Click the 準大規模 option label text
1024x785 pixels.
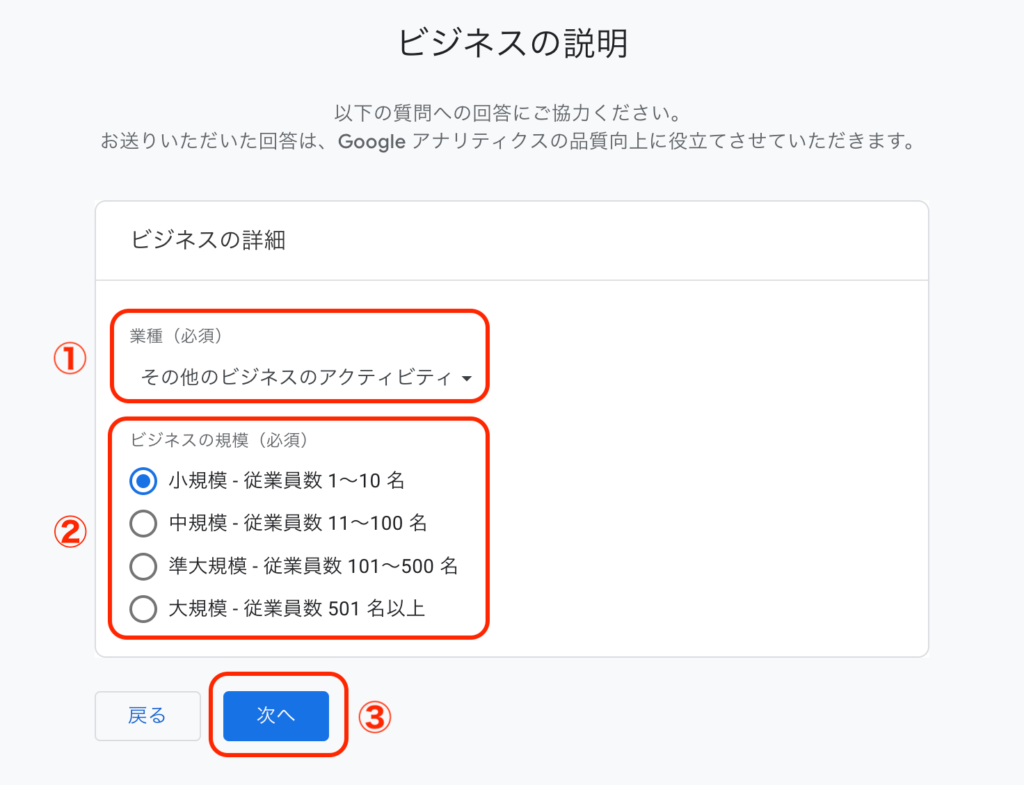313,566
